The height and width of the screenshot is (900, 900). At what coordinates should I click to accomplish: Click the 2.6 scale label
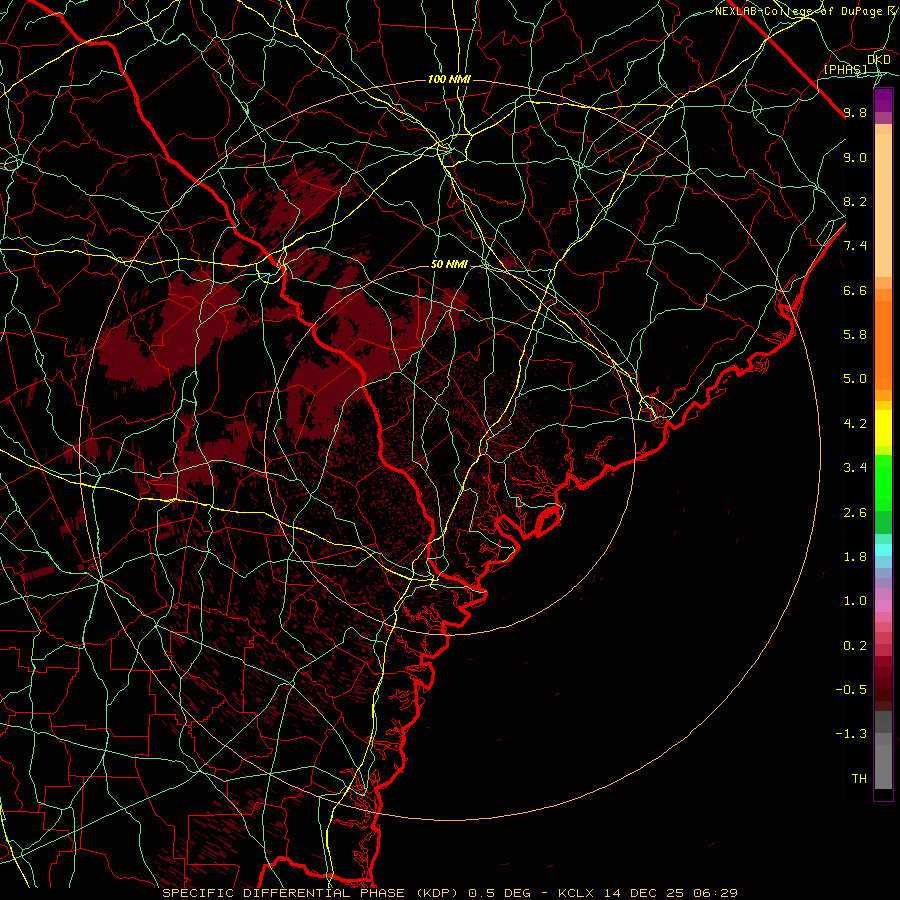[855, 513]
